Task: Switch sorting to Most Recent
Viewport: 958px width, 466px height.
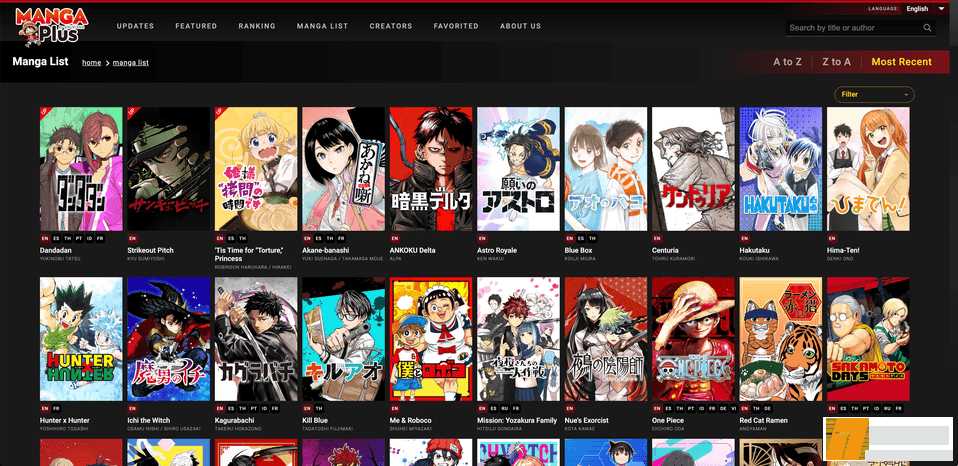Action: (901, 62)
